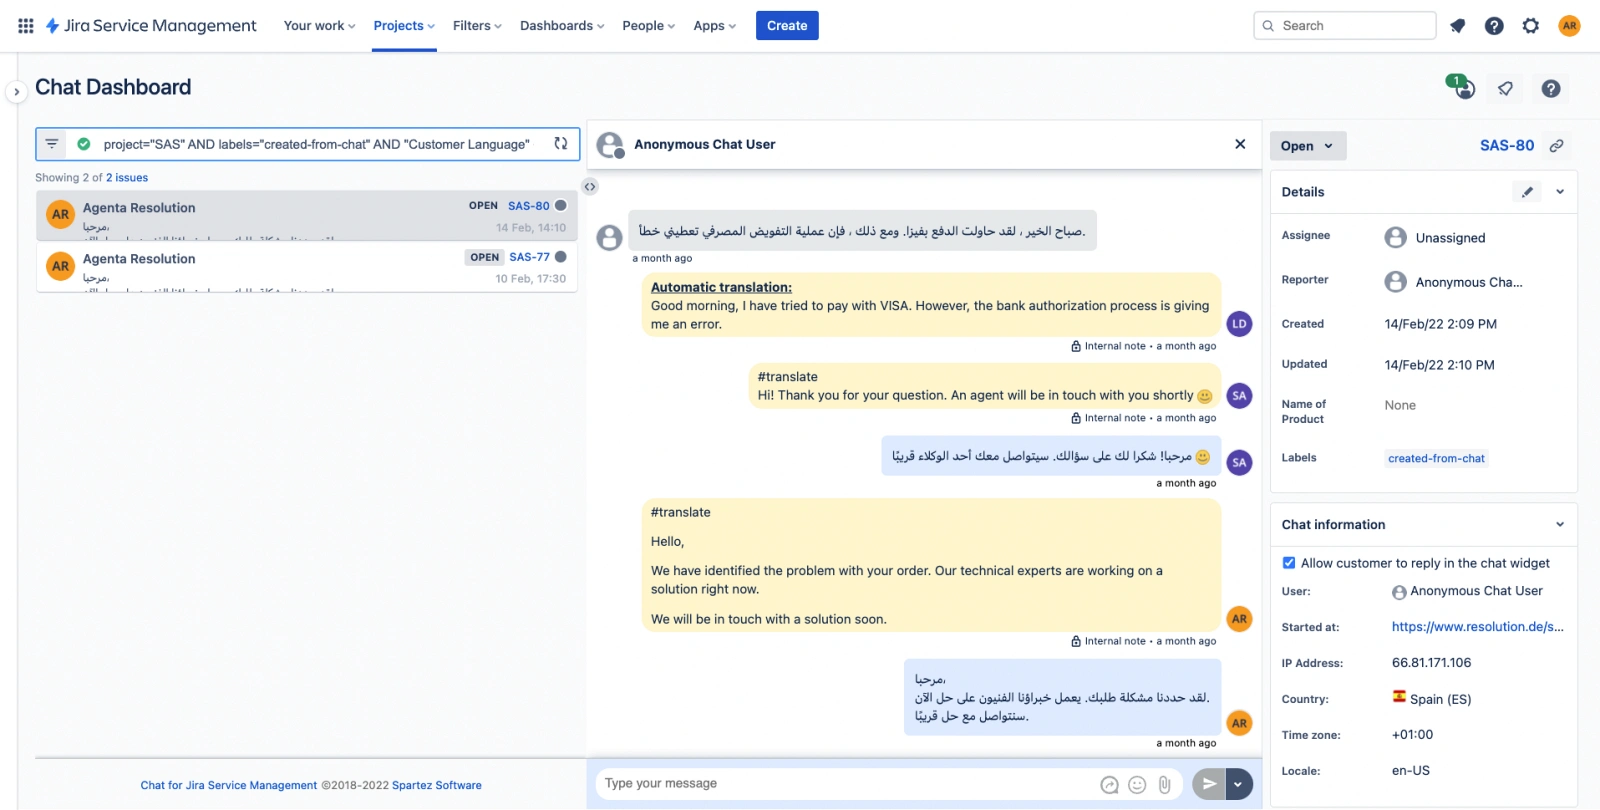Click the JQL query input field
Image resolution: width=1600 pixels, height=810 pixels.
[x=318, y=144]
